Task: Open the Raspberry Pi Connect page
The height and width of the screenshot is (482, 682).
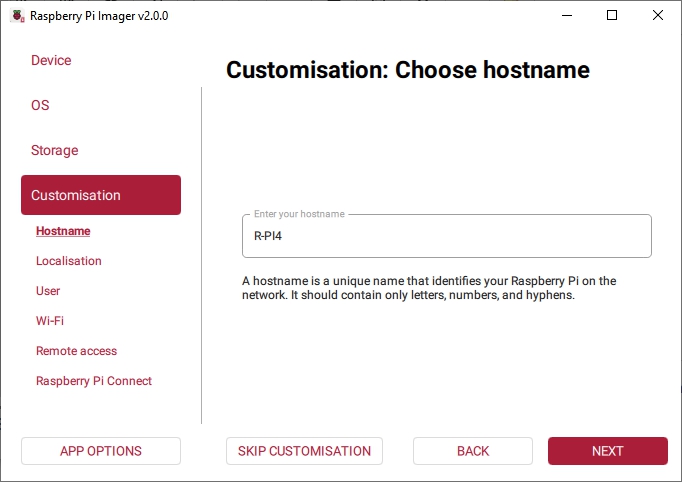Action: (x=94, y=381)
